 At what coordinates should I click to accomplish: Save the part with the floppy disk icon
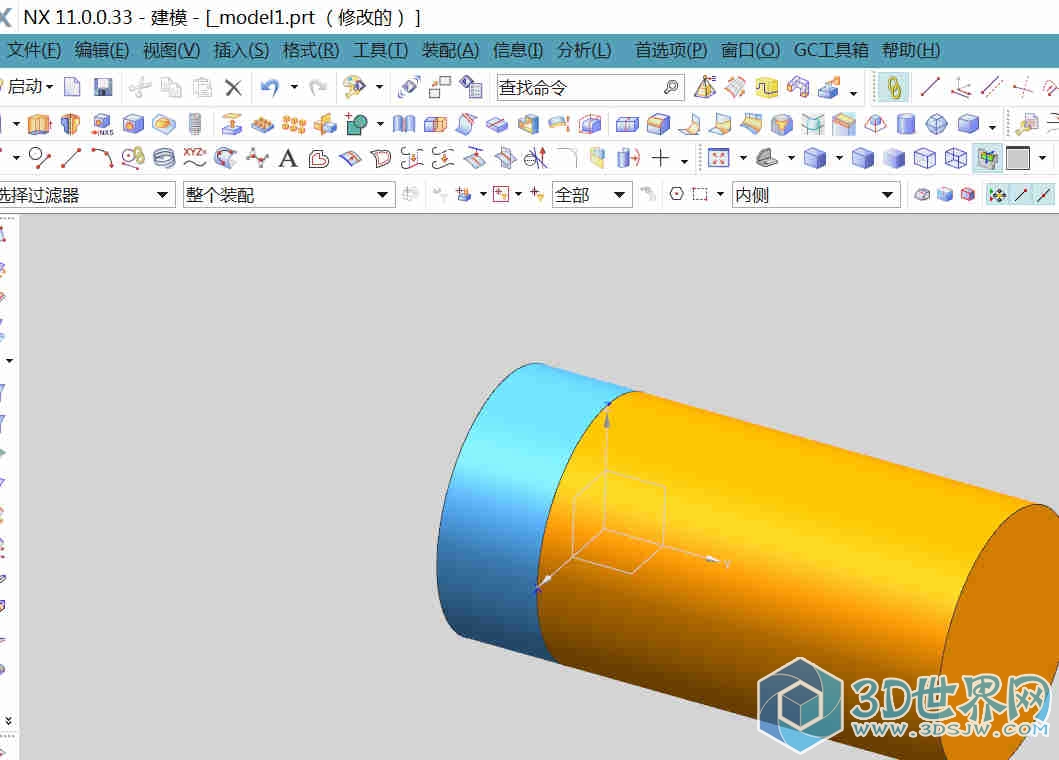coord(103,86)
